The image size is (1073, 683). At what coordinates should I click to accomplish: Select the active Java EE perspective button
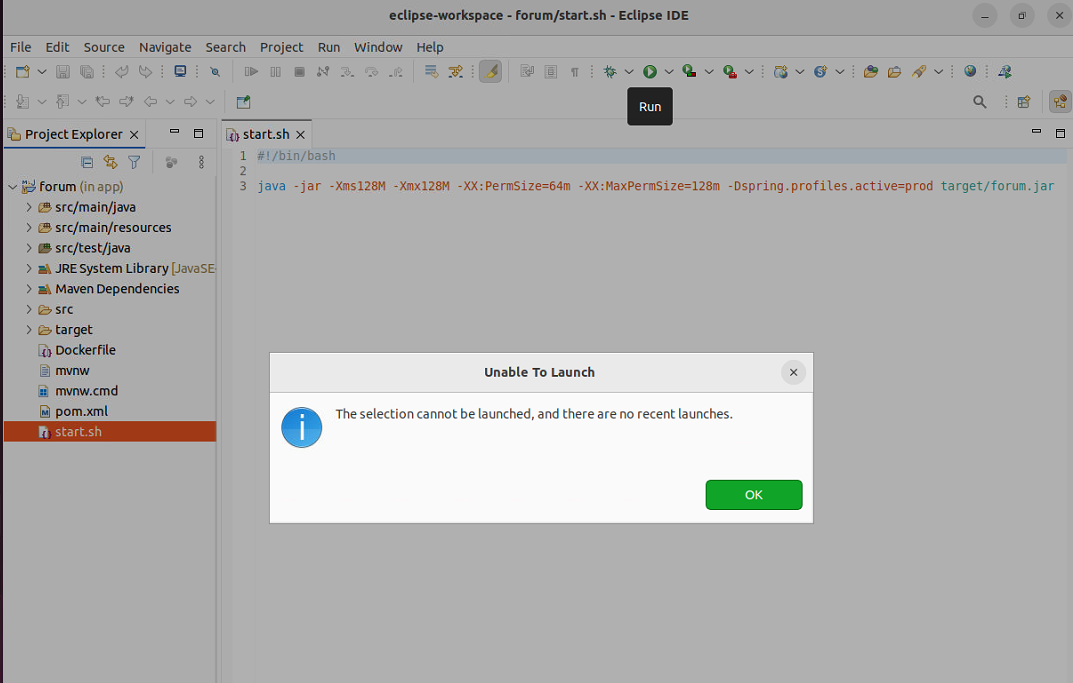pos(1060,102)
